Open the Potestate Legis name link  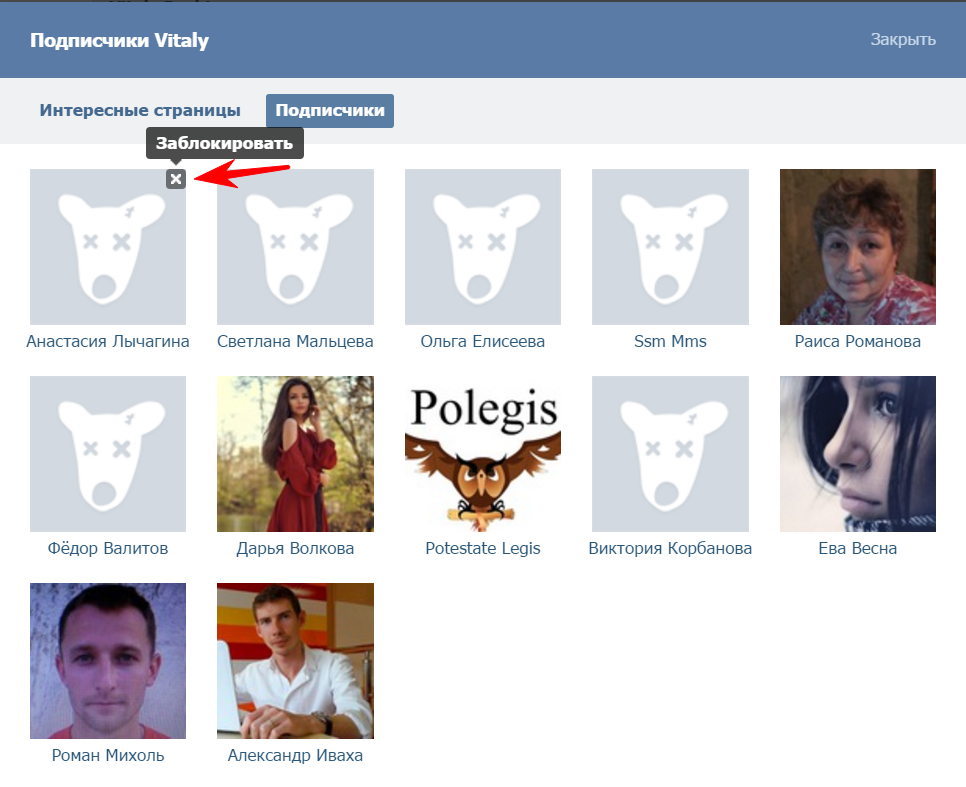[482, 549]
